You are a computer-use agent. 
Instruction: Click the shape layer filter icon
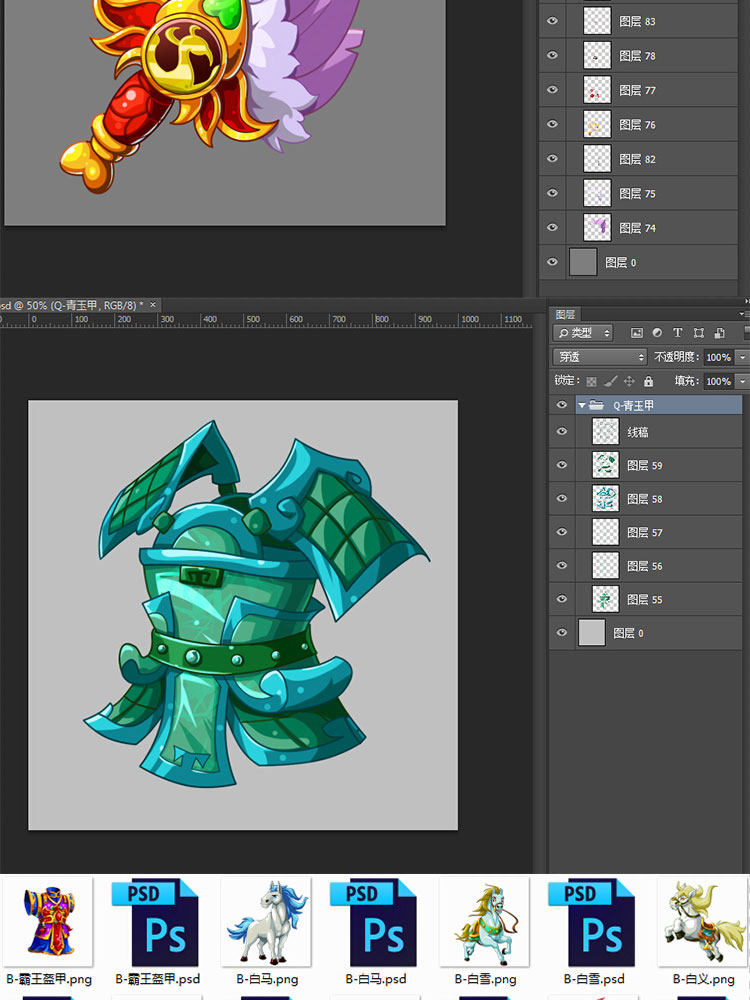[x=698, y=333]
